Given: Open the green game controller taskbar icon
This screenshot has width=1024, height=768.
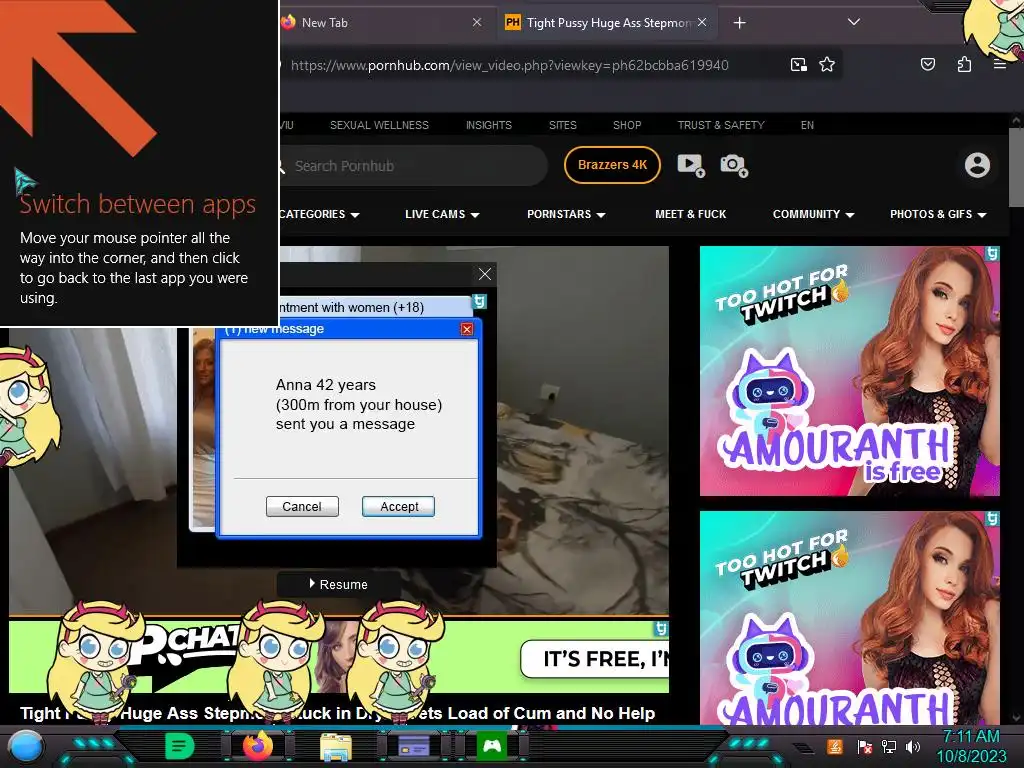Looking at the screenshot, I should [x=492, y=746].
